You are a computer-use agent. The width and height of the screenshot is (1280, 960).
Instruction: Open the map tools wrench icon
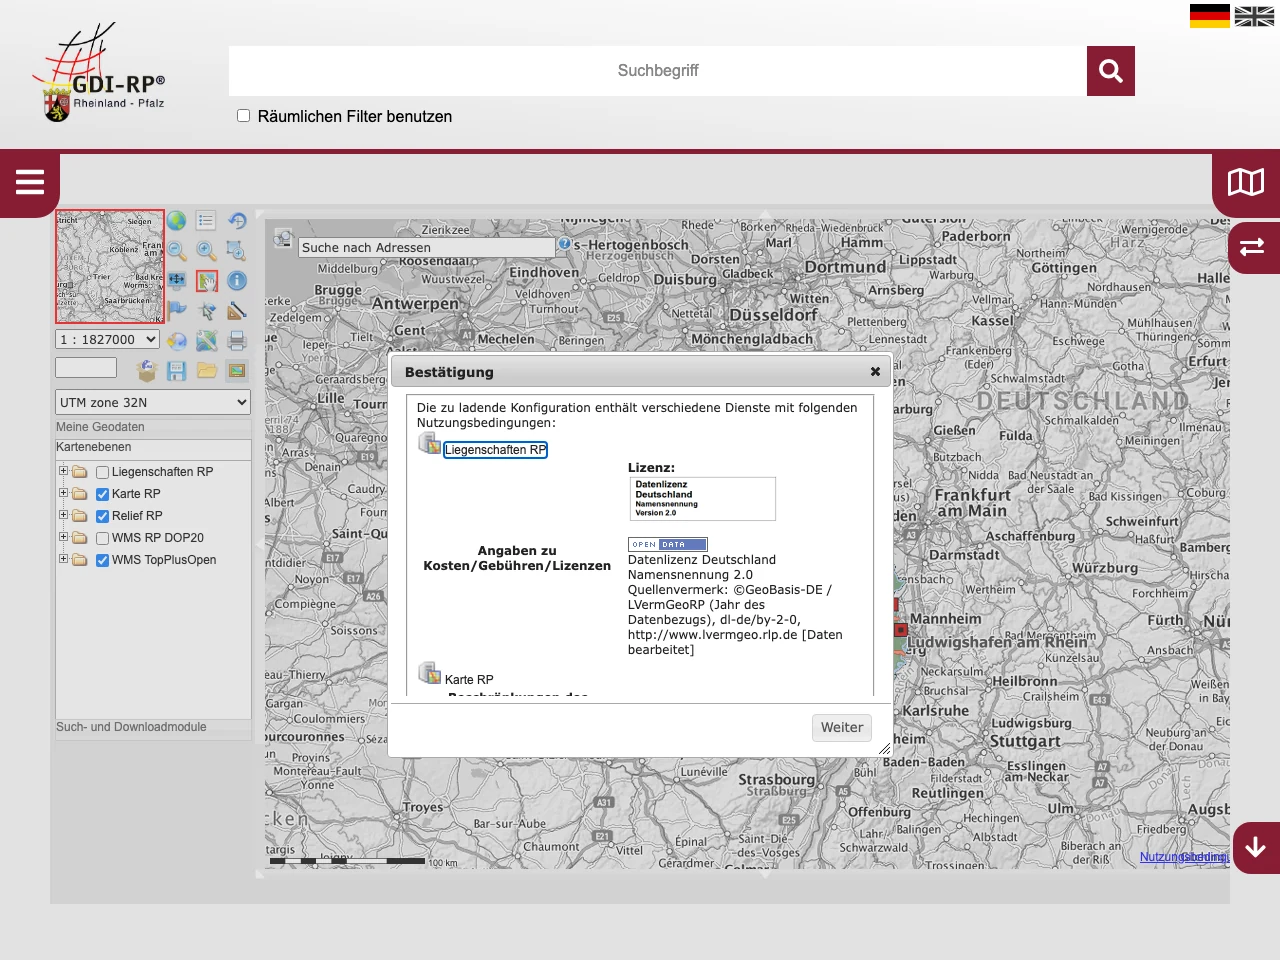pos(206,340)
